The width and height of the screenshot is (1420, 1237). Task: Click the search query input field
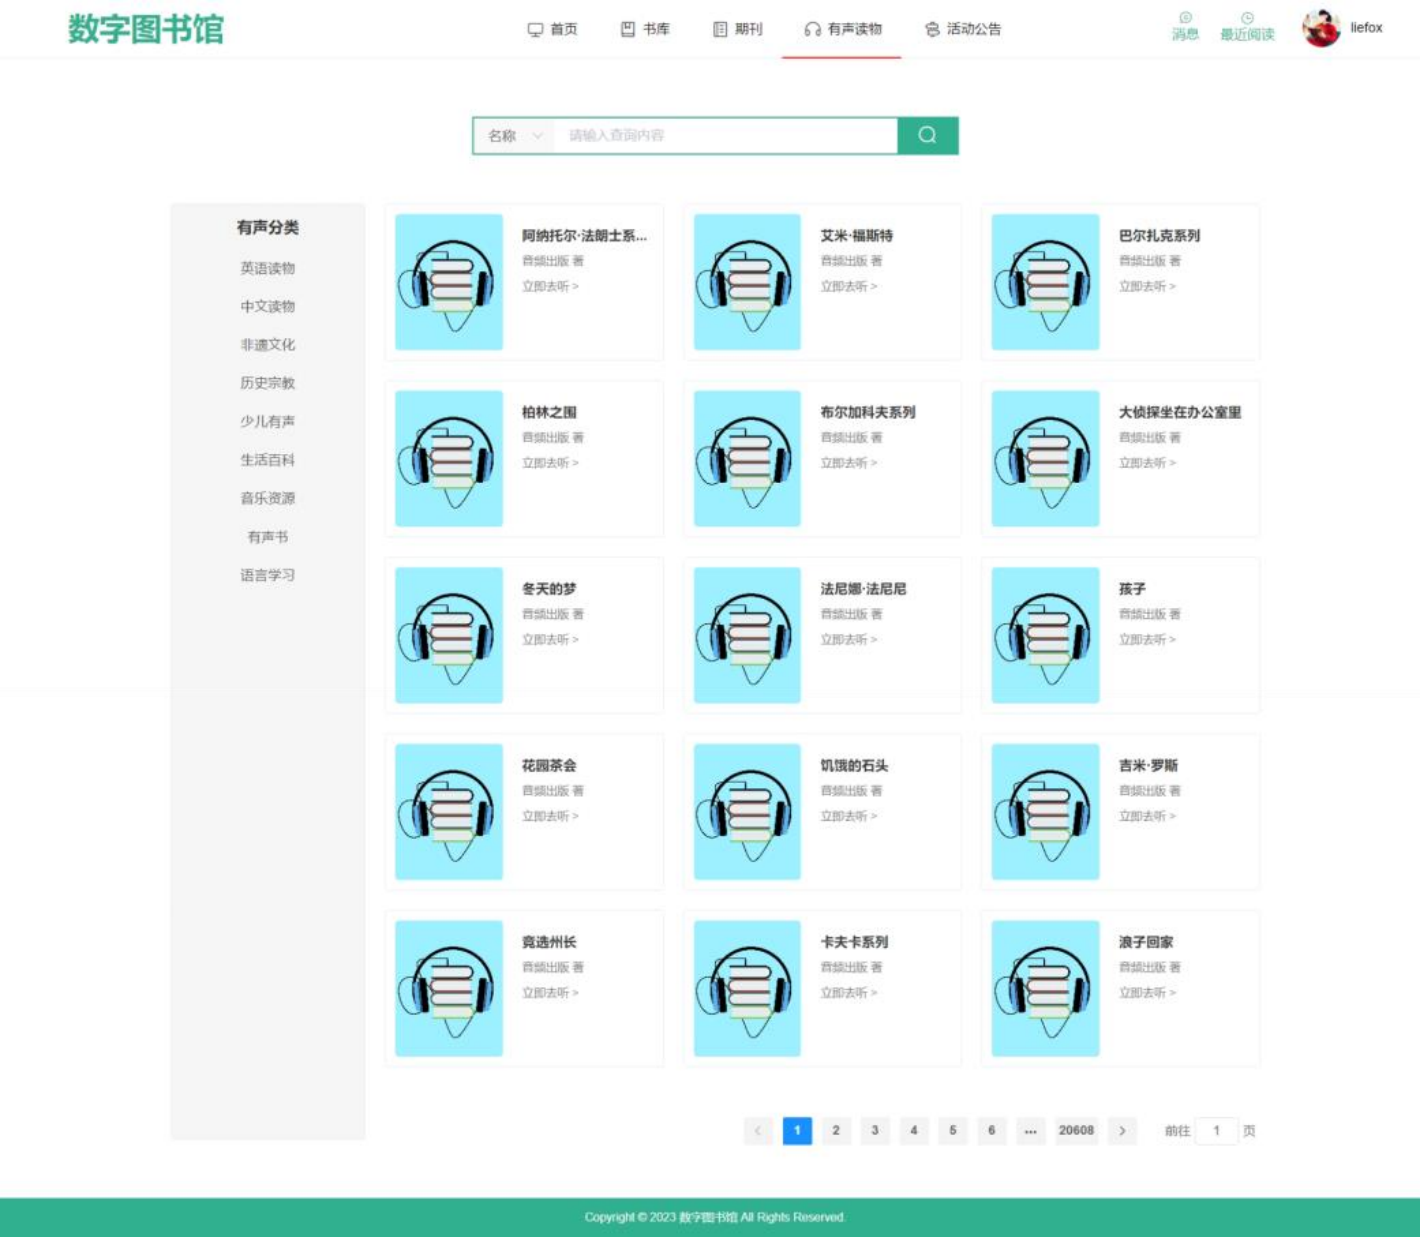pyautogui.click(x=725, y=135)
